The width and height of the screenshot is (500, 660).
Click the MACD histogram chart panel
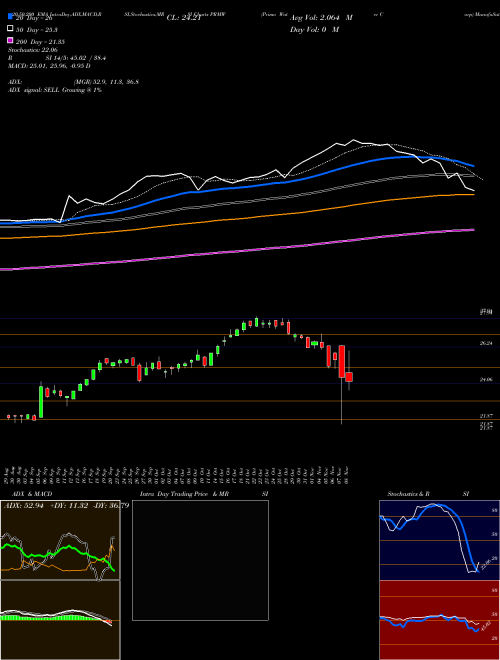60,620
